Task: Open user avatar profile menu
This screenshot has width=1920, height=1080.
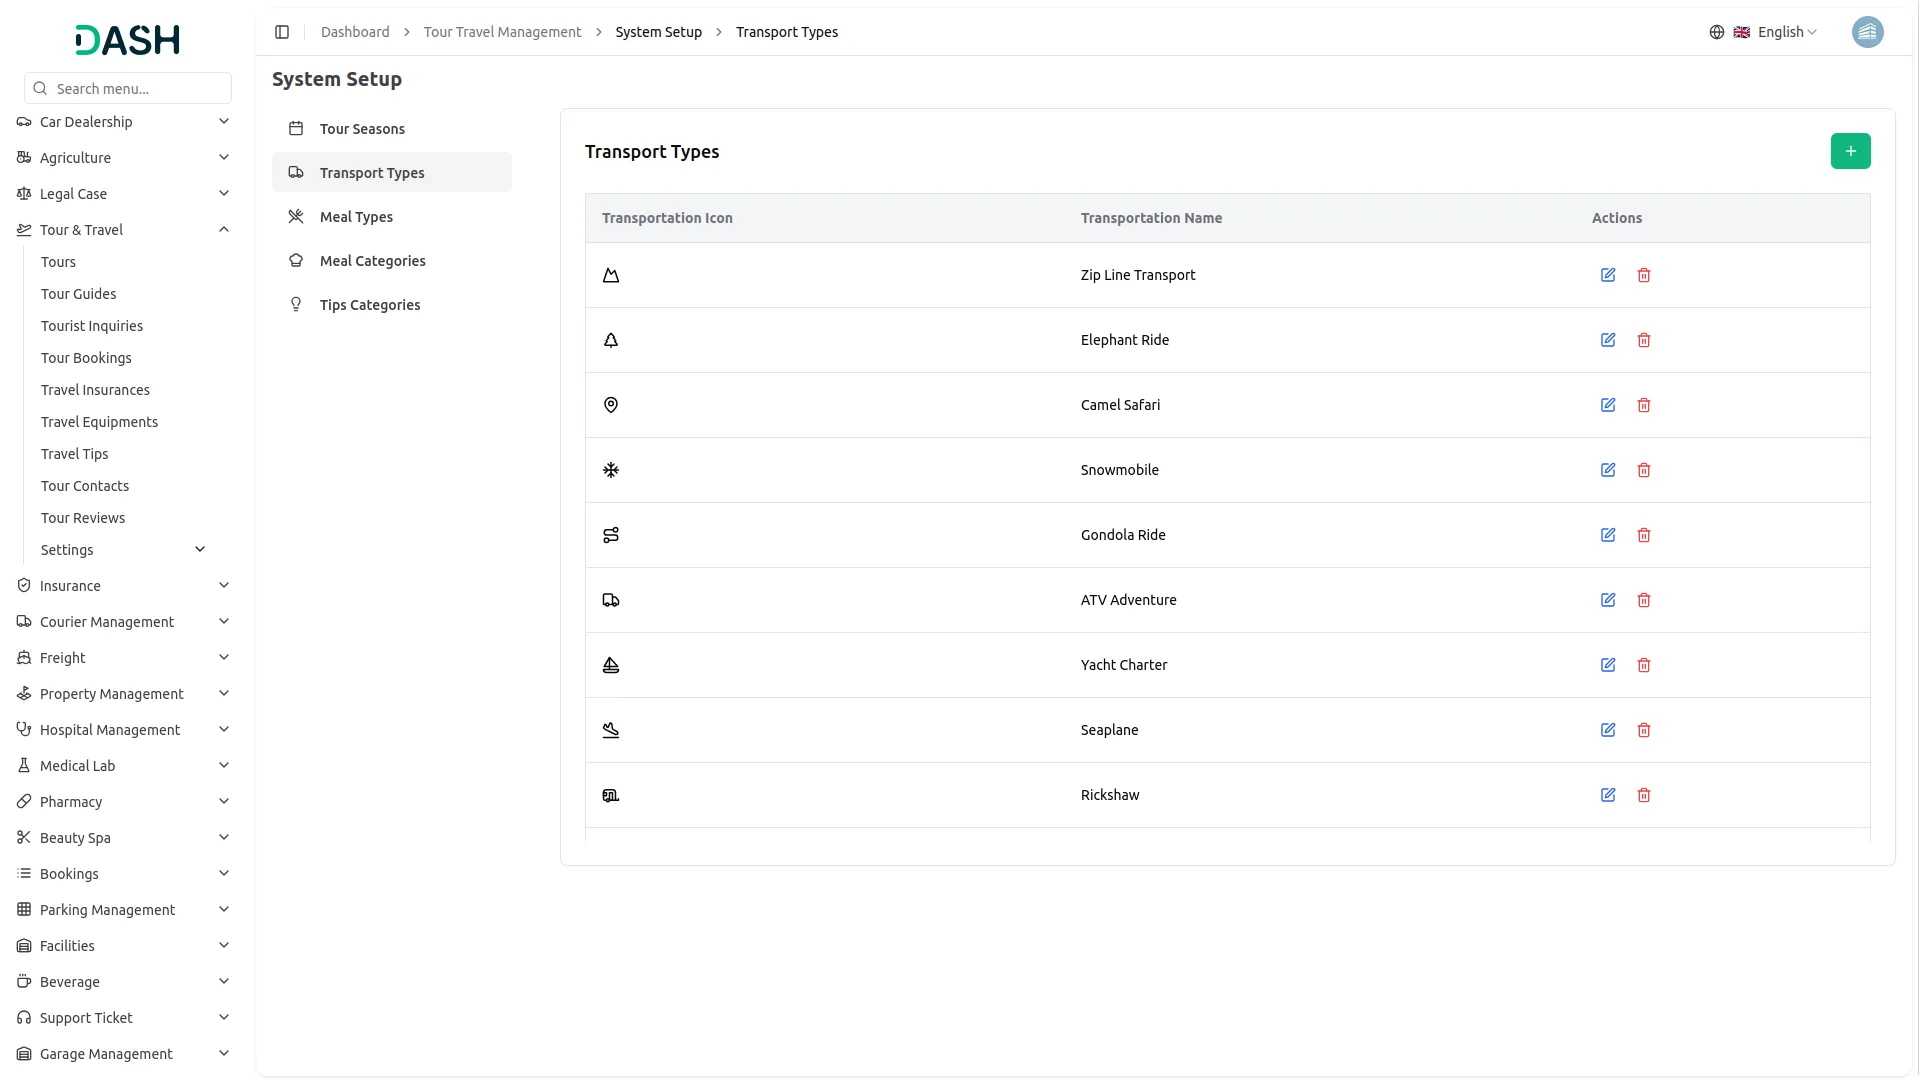Action: tap(1867, 32)
